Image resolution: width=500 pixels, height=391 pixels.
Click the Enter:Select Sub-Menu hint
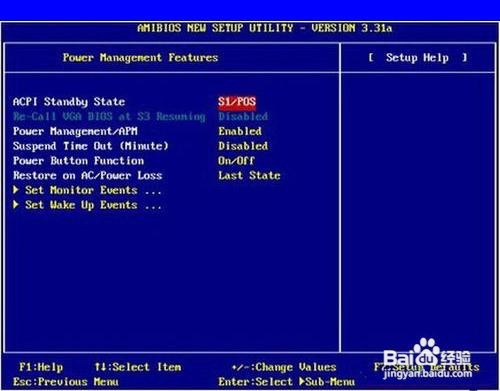coord(287,382)
